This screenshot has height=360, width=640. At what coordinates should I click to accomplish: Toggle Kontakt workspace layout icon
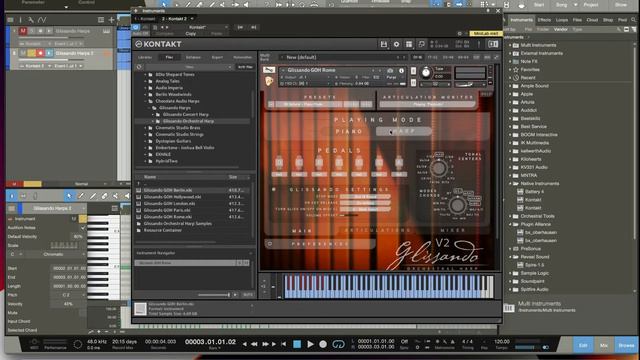point(409,44)
